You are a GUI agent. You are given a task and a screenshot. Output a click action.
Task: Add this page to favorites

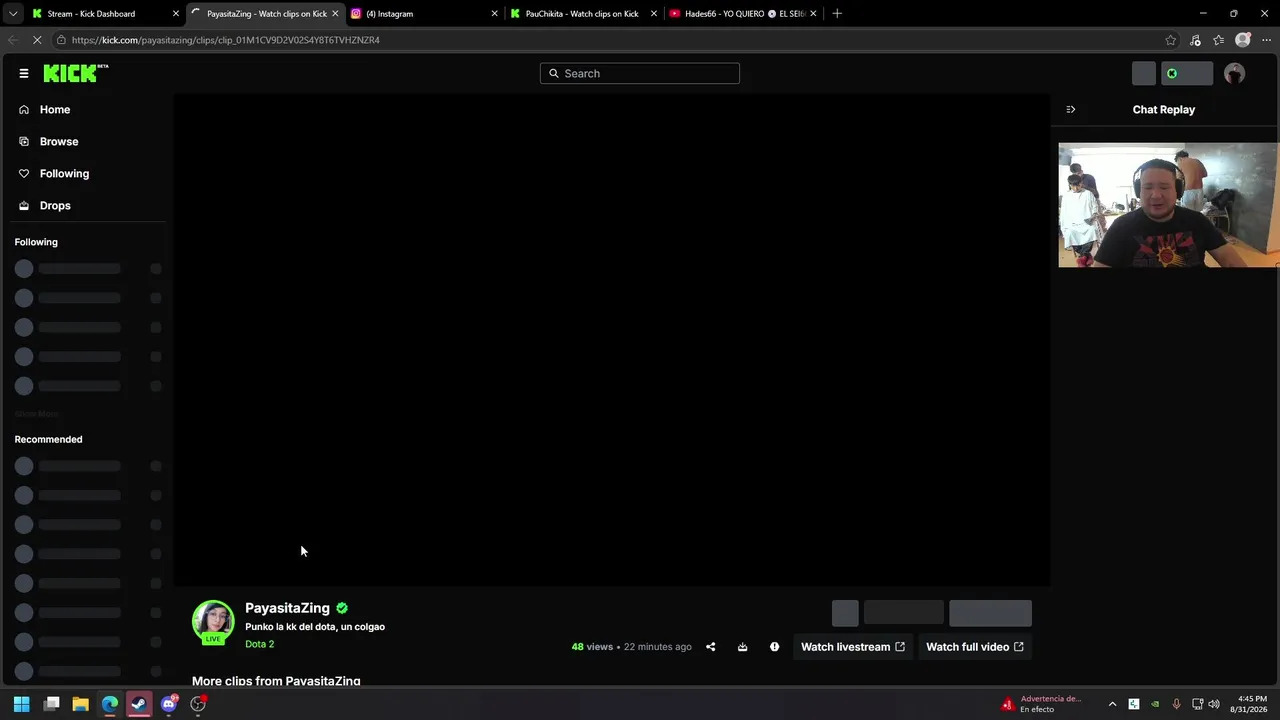[1171, 40]
